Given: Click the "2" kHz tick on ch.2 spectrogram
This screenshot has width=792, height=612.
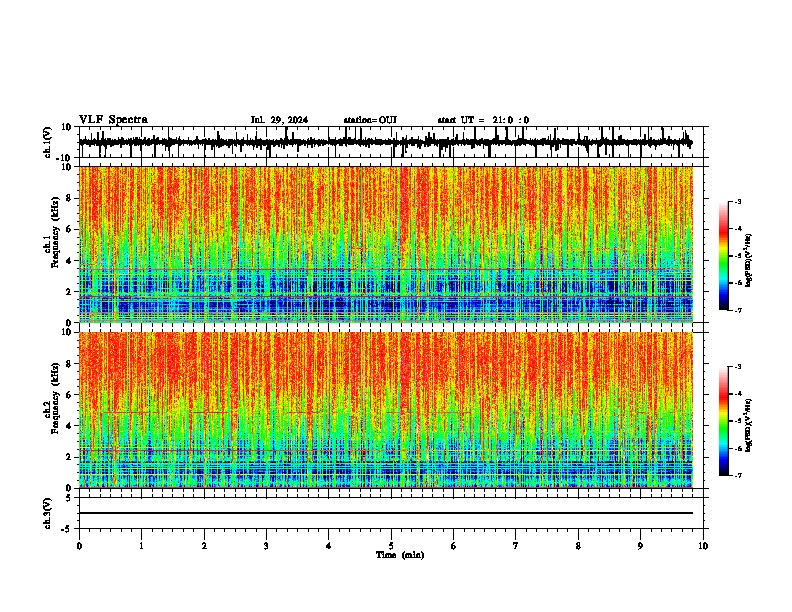Looking at the screenshot, I should [70, 457].
